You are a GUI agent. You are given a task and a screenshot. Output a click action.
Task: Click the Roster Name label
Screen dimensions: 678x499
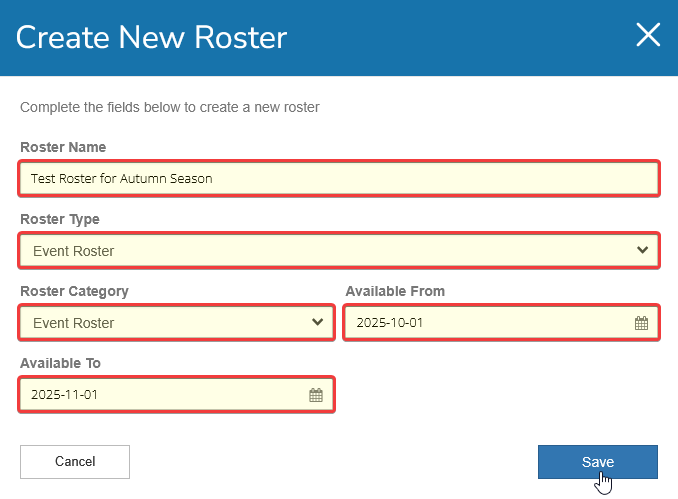click(64, 147)
